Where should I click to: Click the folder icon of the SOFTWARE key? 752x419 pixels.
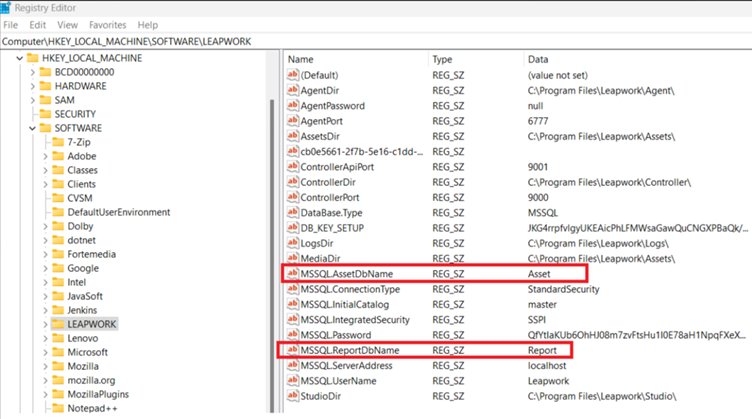pos(45,128)
